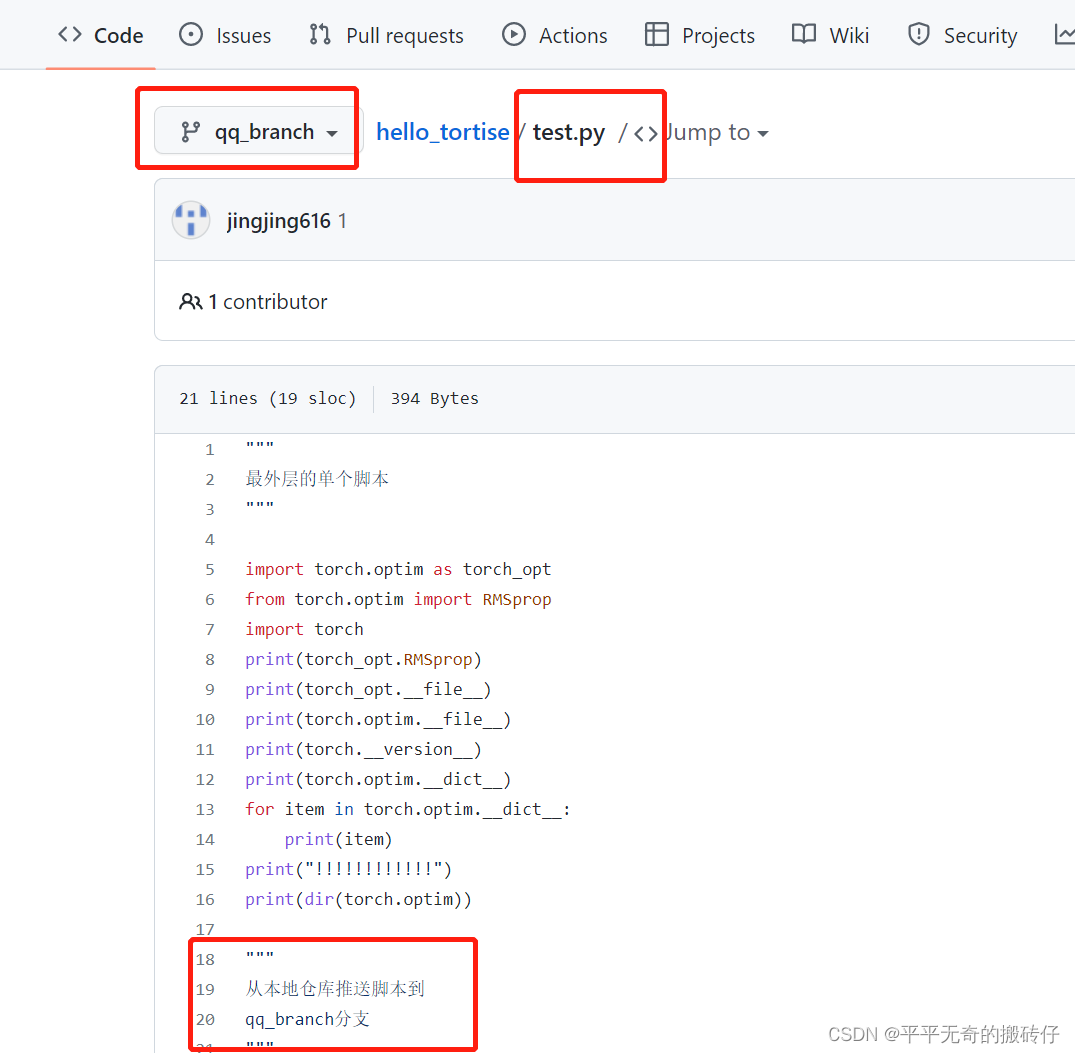Switch to the Issues tab
Viewport: 1075px width, 1053px height.
click(225, 35)
